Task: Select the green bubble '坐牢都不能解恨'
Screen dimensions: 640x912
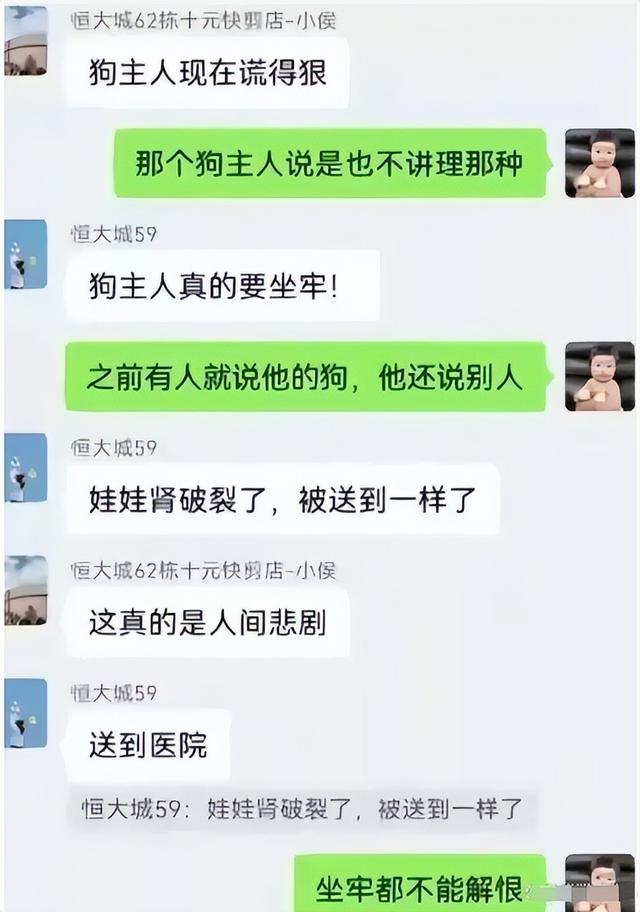Action: pos(421,884)
